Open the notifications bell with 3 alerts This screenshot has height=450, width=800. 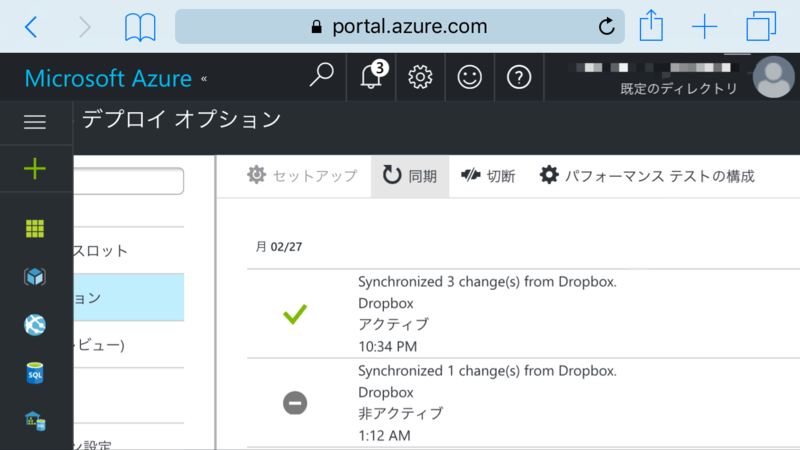(371, 77)
